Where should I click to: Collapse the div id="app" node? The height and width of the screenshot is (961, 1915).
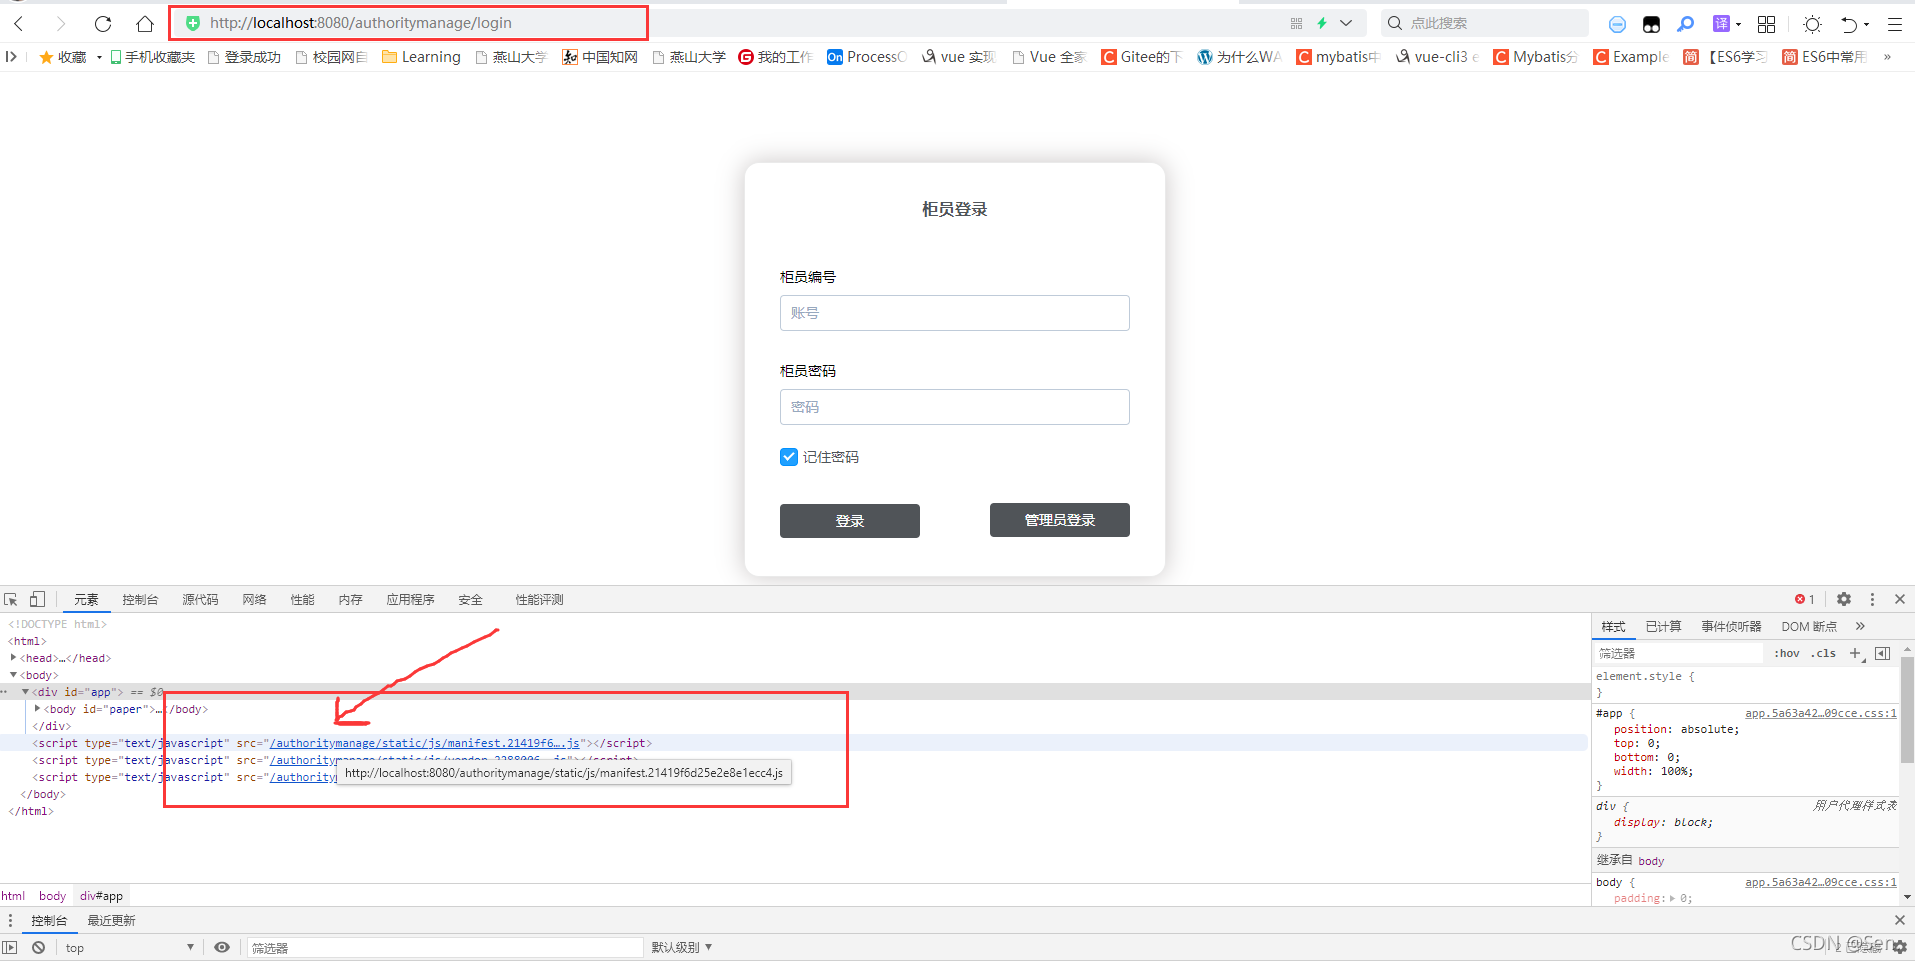tap(26, 692)
